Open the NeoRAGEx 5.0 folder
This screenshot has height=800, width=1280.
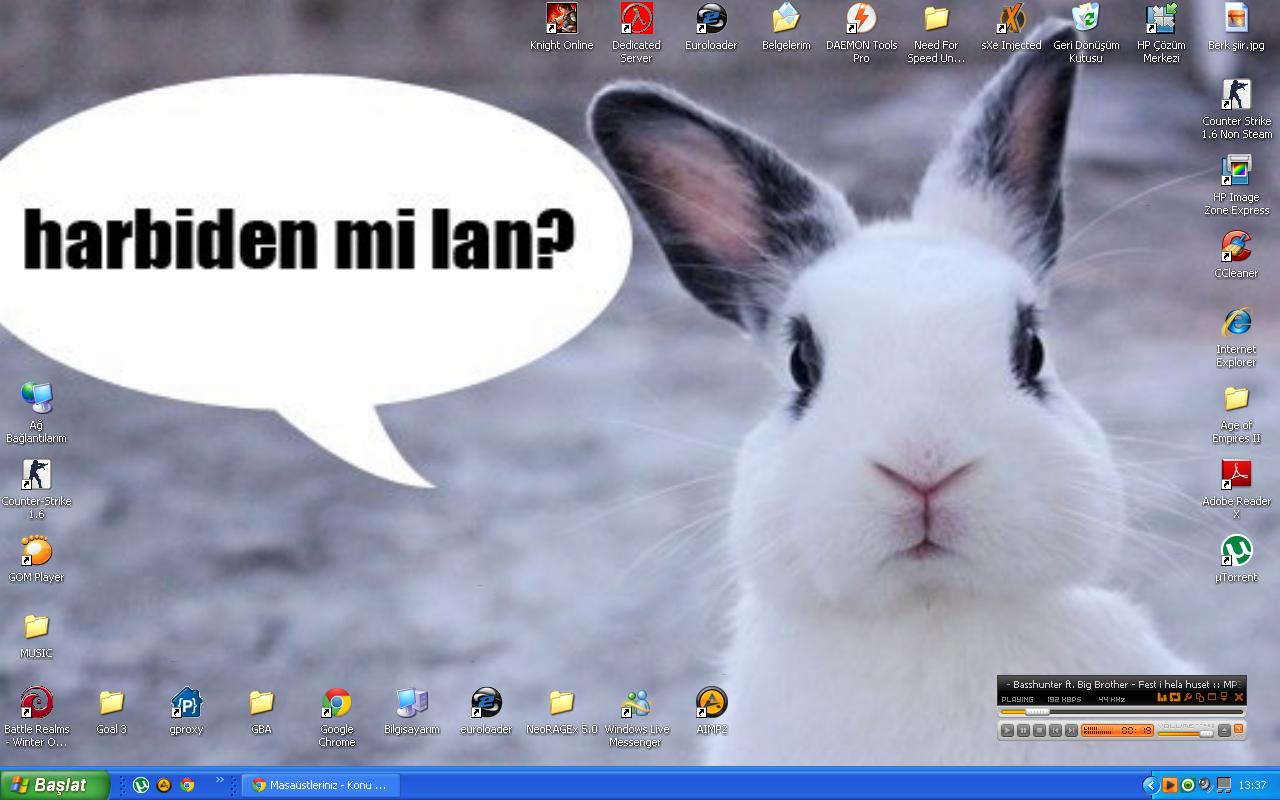561,711
